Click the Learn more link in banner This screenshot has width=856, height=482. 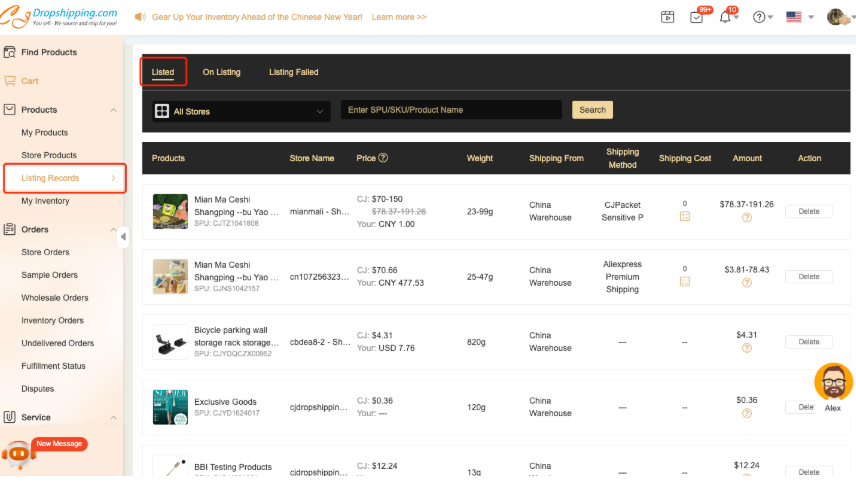coord(398,17)
